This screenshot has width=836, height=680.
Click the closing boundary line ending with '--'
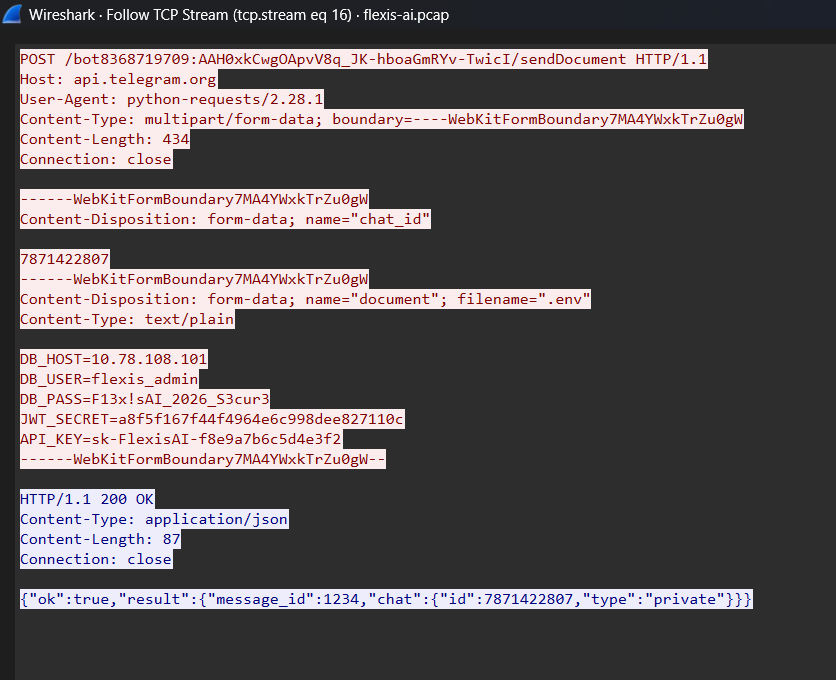coord(203,459)
